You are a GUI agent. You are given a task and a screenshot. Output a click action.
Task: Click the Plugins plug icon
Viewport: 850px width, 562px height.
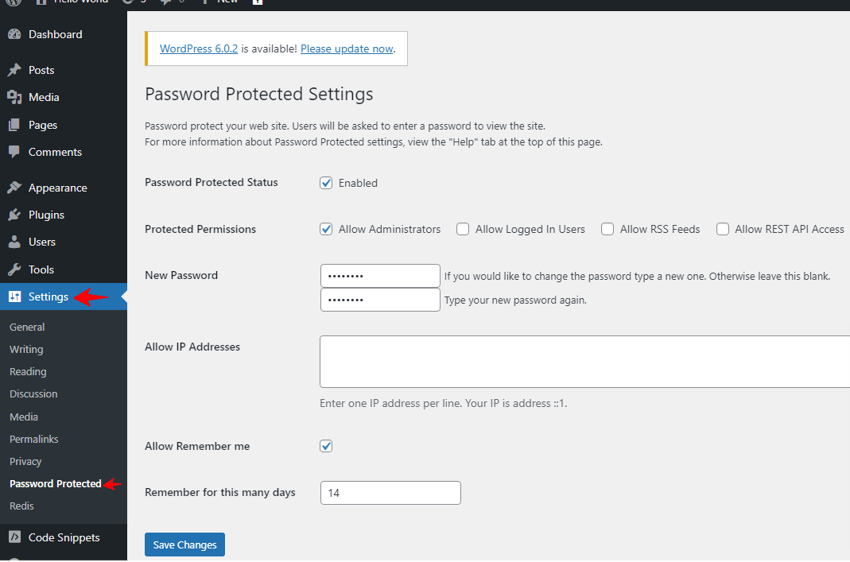point(14,215)
